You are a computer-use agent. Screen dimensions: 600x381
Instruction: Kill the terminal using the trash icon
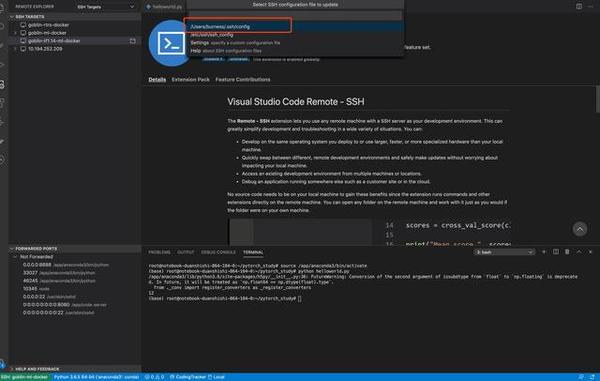click(x=567, y=252)
